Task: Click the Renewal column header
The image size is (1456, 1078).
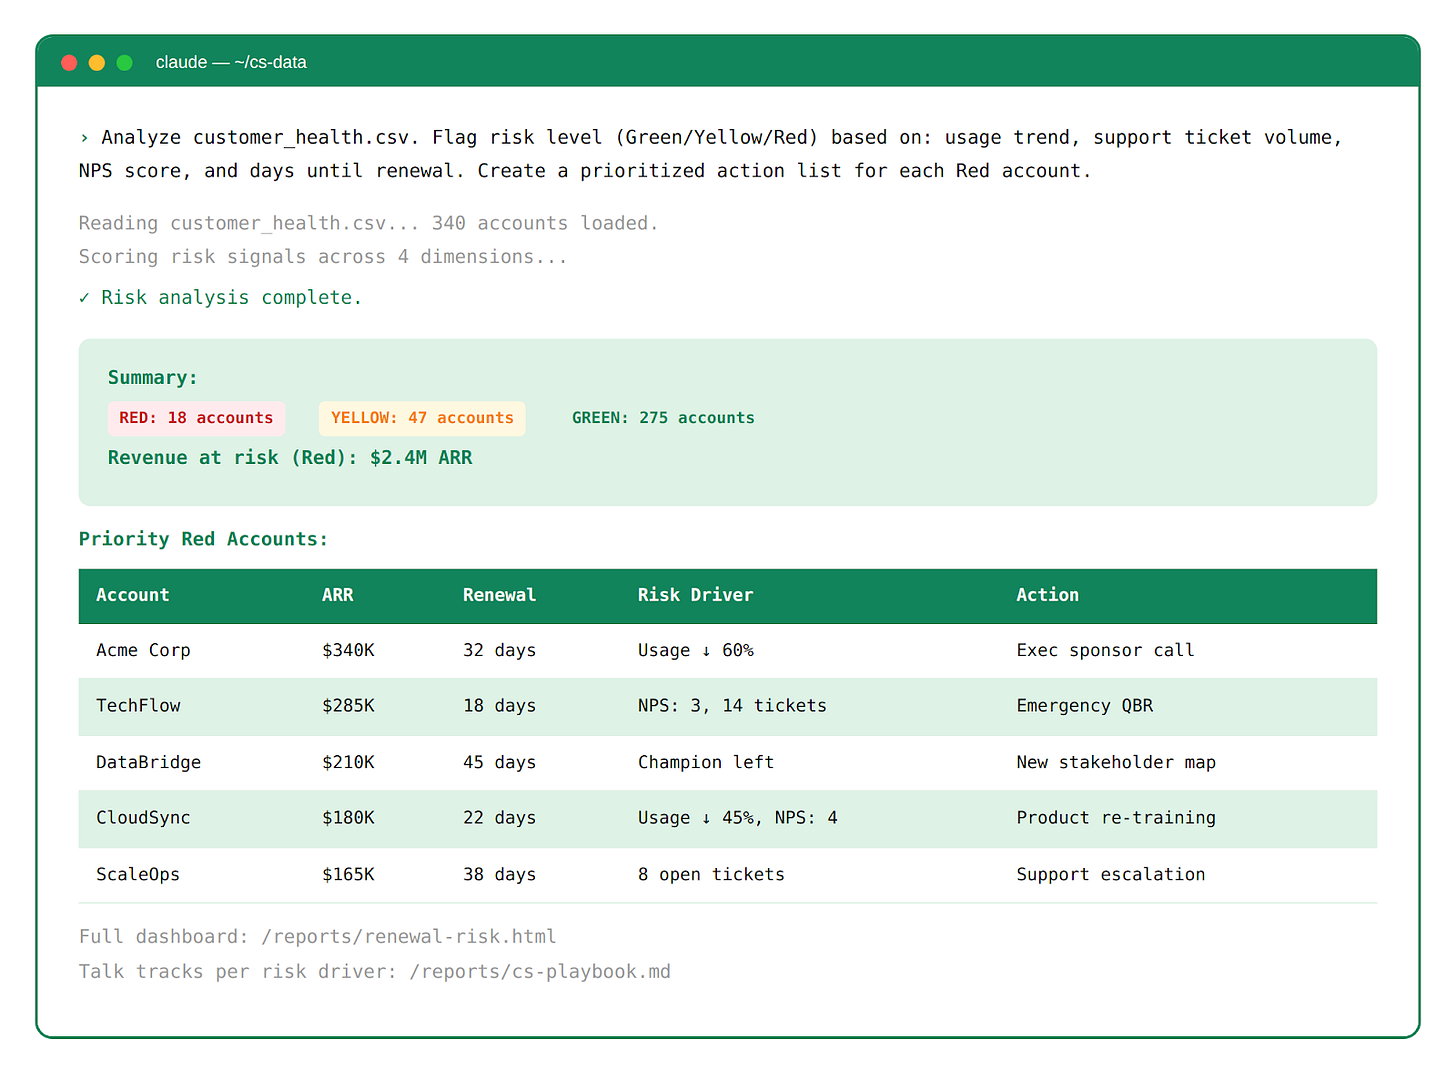Action: [499, 595]
